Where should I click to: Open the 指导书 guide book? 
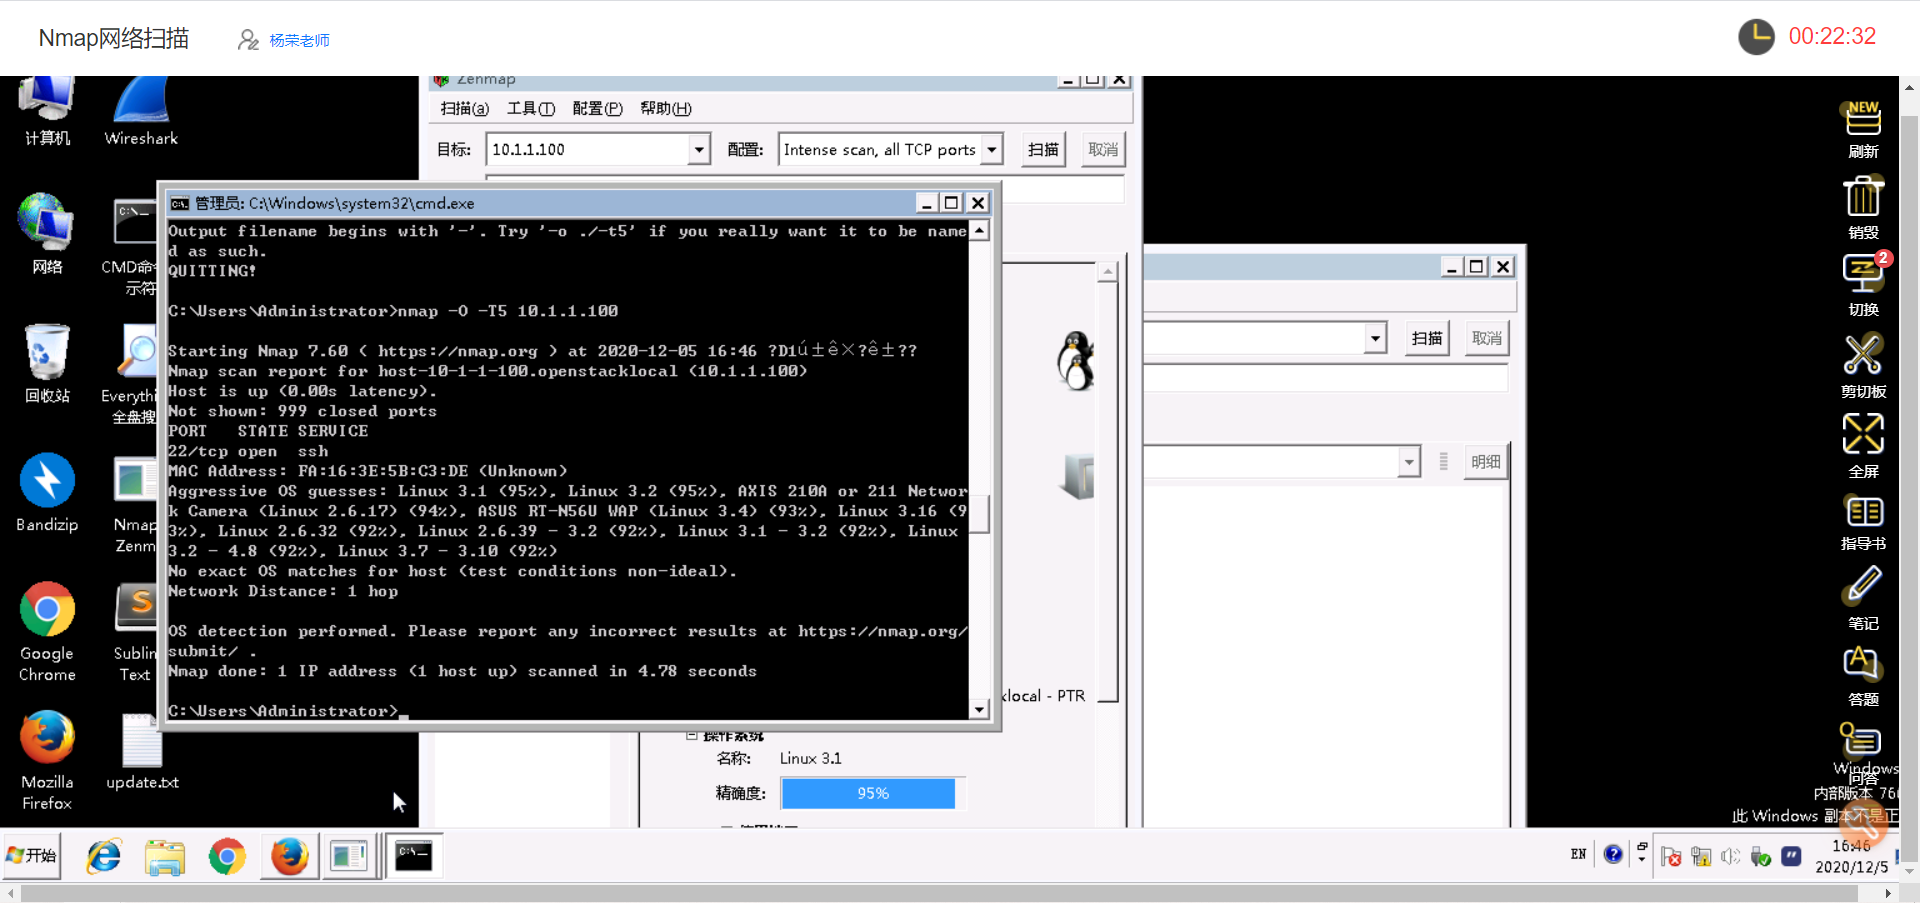1863,523
